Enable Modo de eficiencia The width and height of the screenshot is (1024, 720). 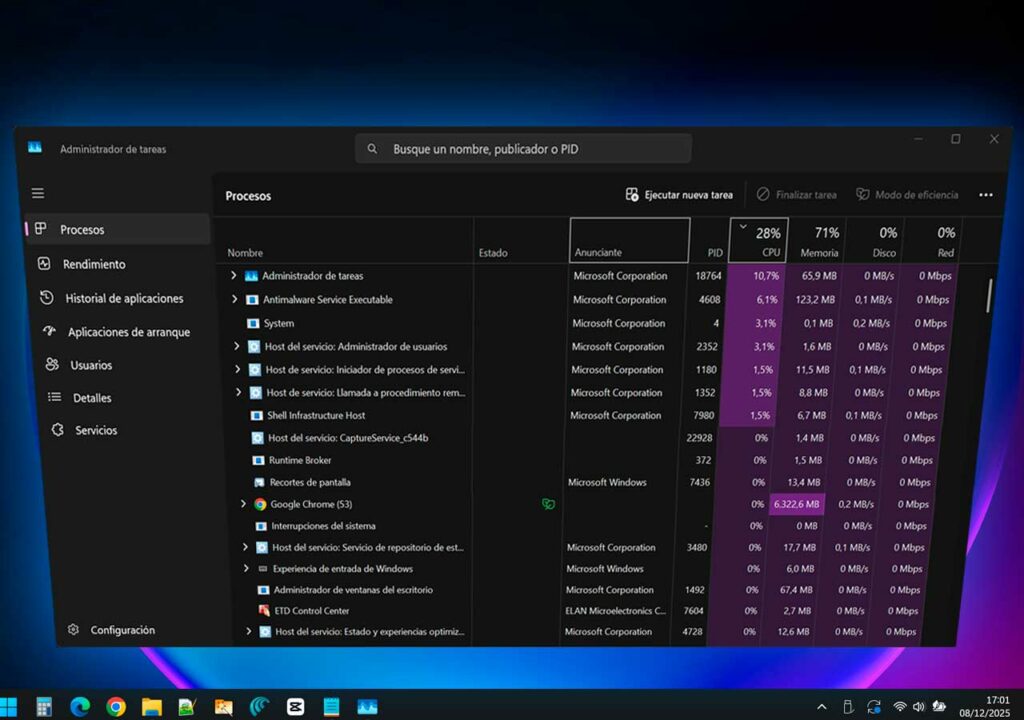click(907, 195)
